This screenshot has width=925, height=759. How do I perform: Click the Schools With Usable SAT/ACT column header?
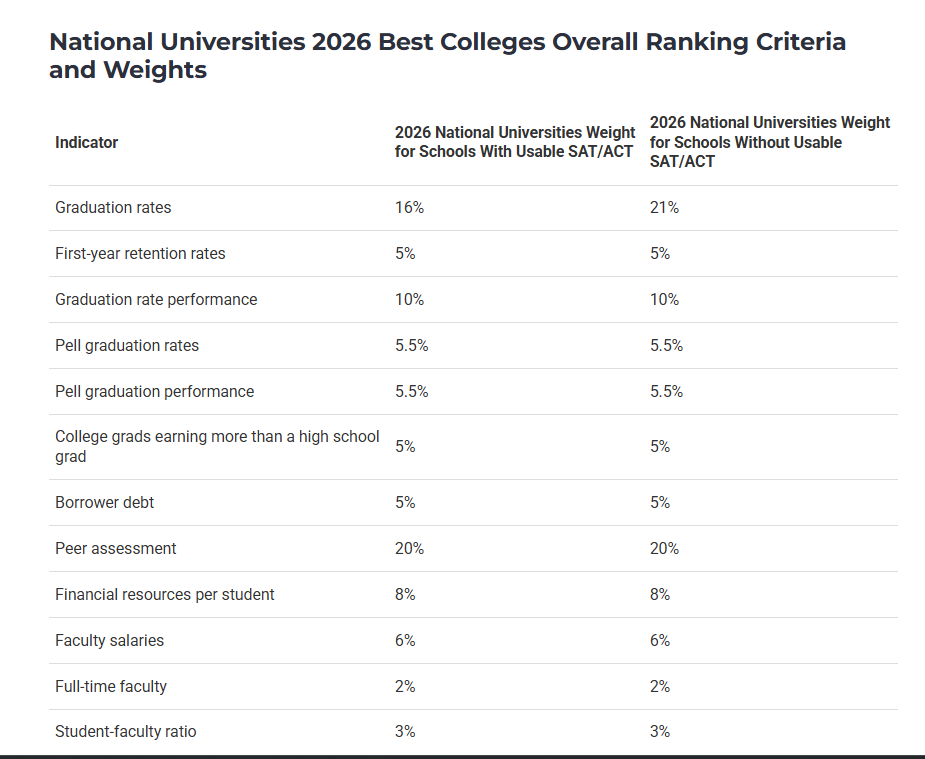coord(515,142)
